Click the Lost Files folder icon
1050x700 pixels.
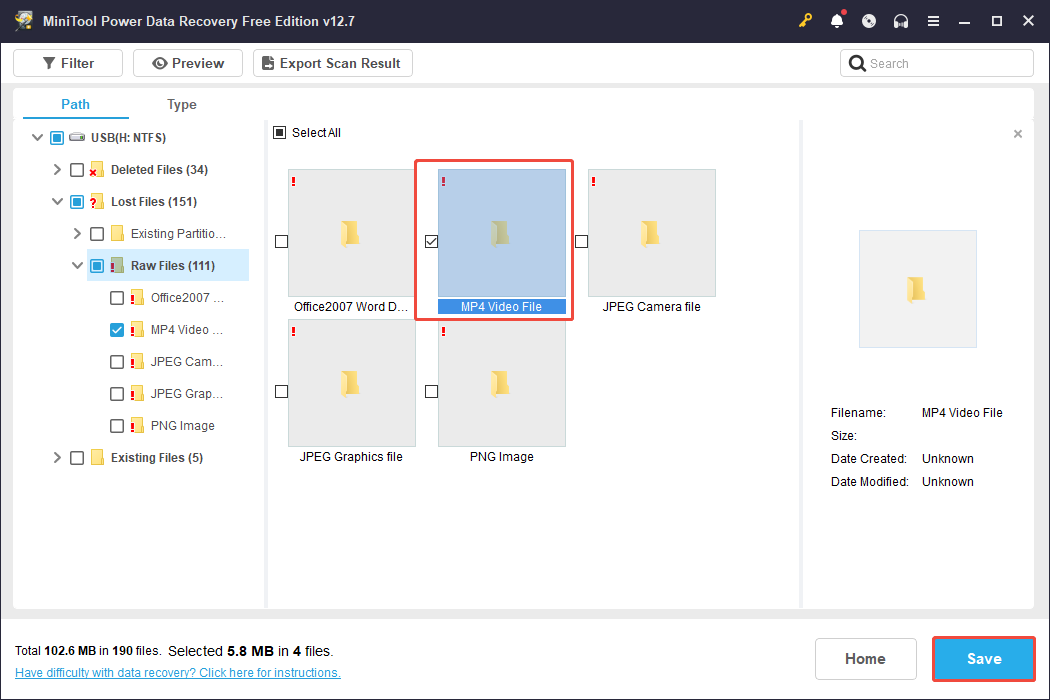click(96, 202)
